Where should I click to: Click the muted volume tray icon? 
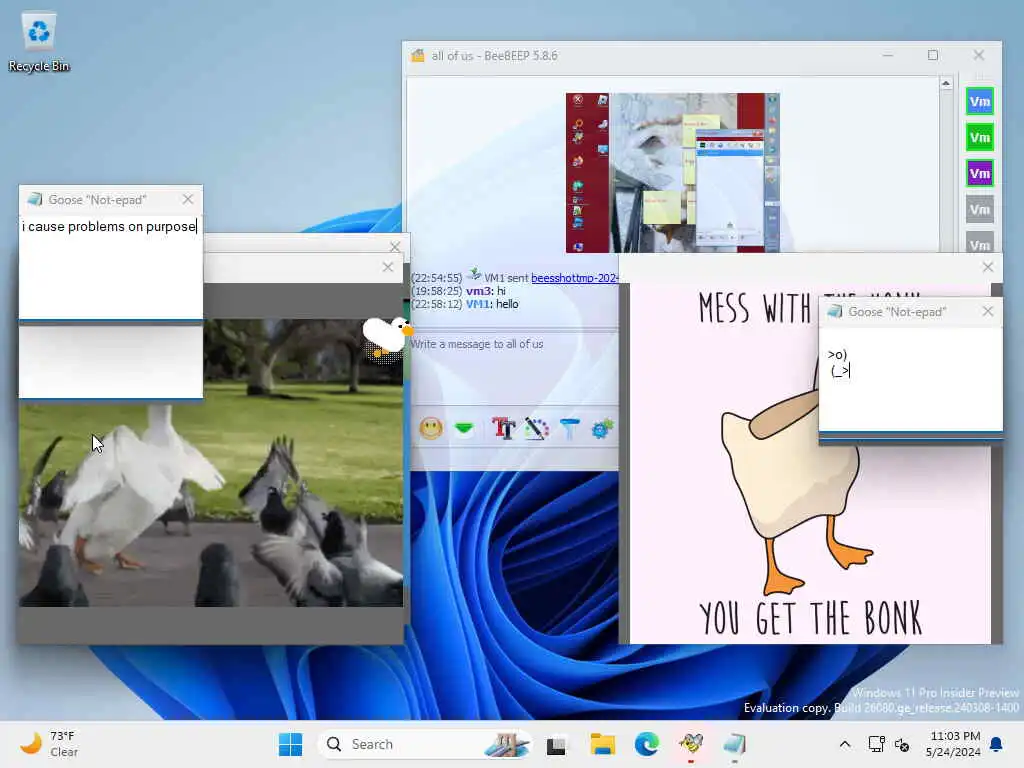click(902, 744)
